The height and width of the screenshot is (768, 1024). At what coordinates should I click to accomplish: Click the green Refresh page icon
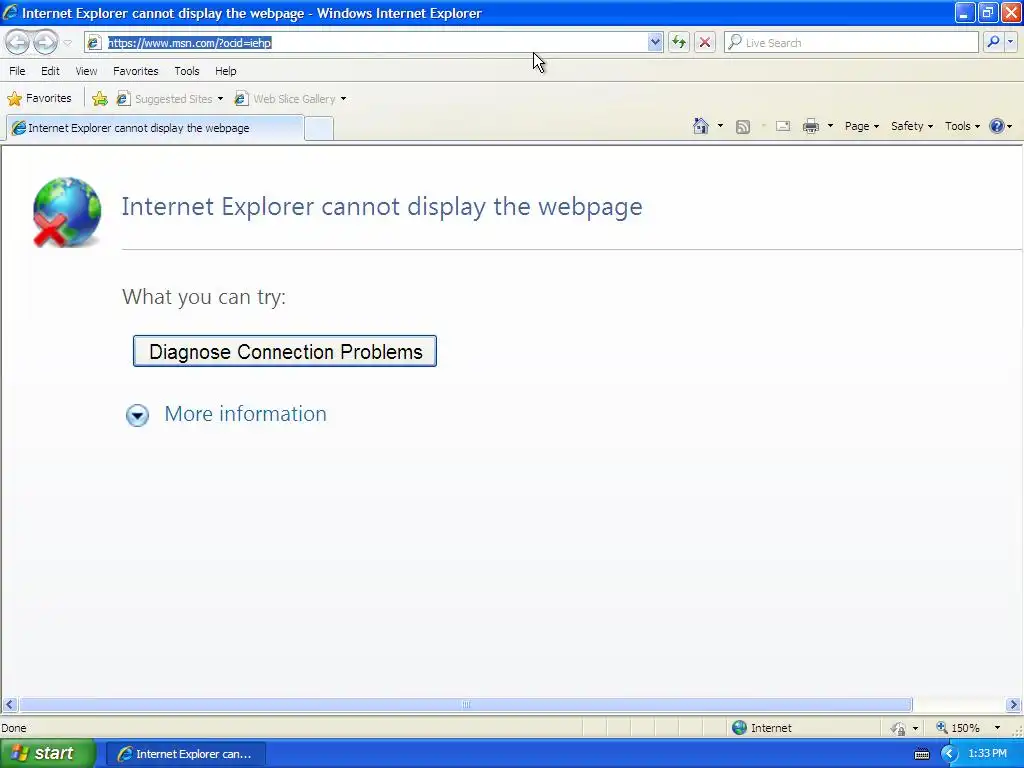(x=679, y=42)
